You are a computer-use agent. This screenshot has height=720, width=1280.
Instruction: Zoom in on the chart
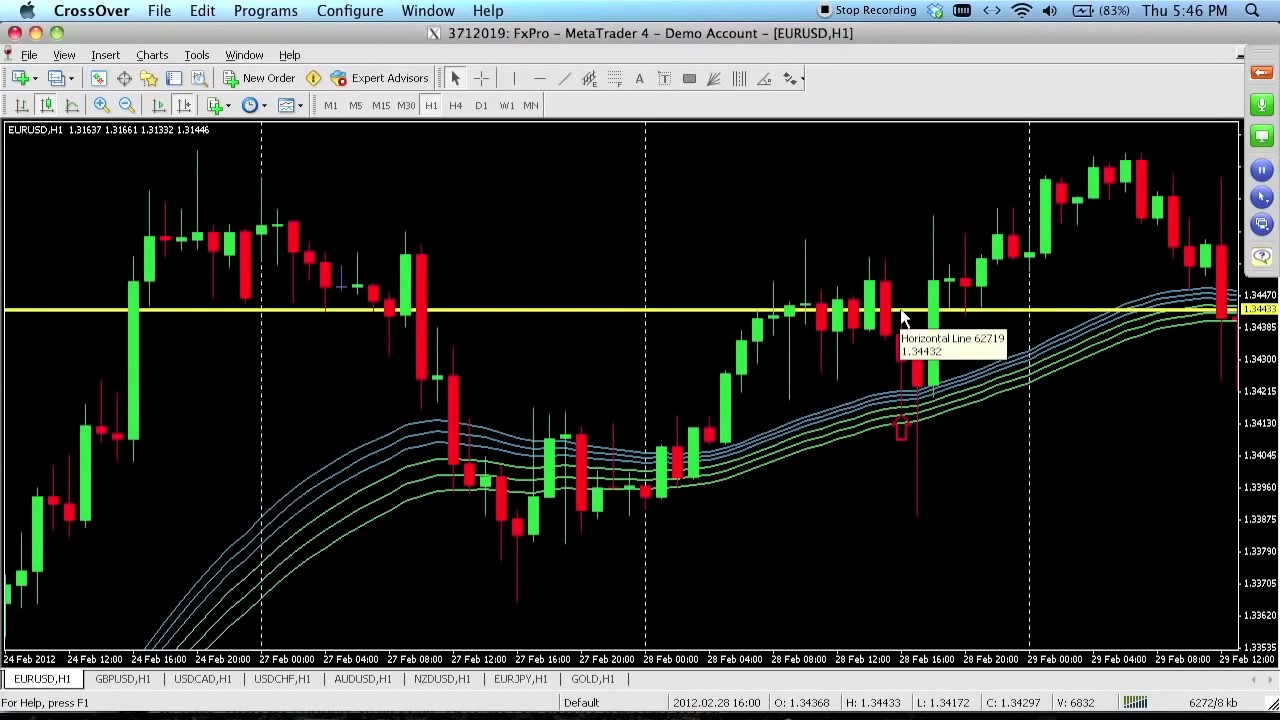tap(101, 105)
